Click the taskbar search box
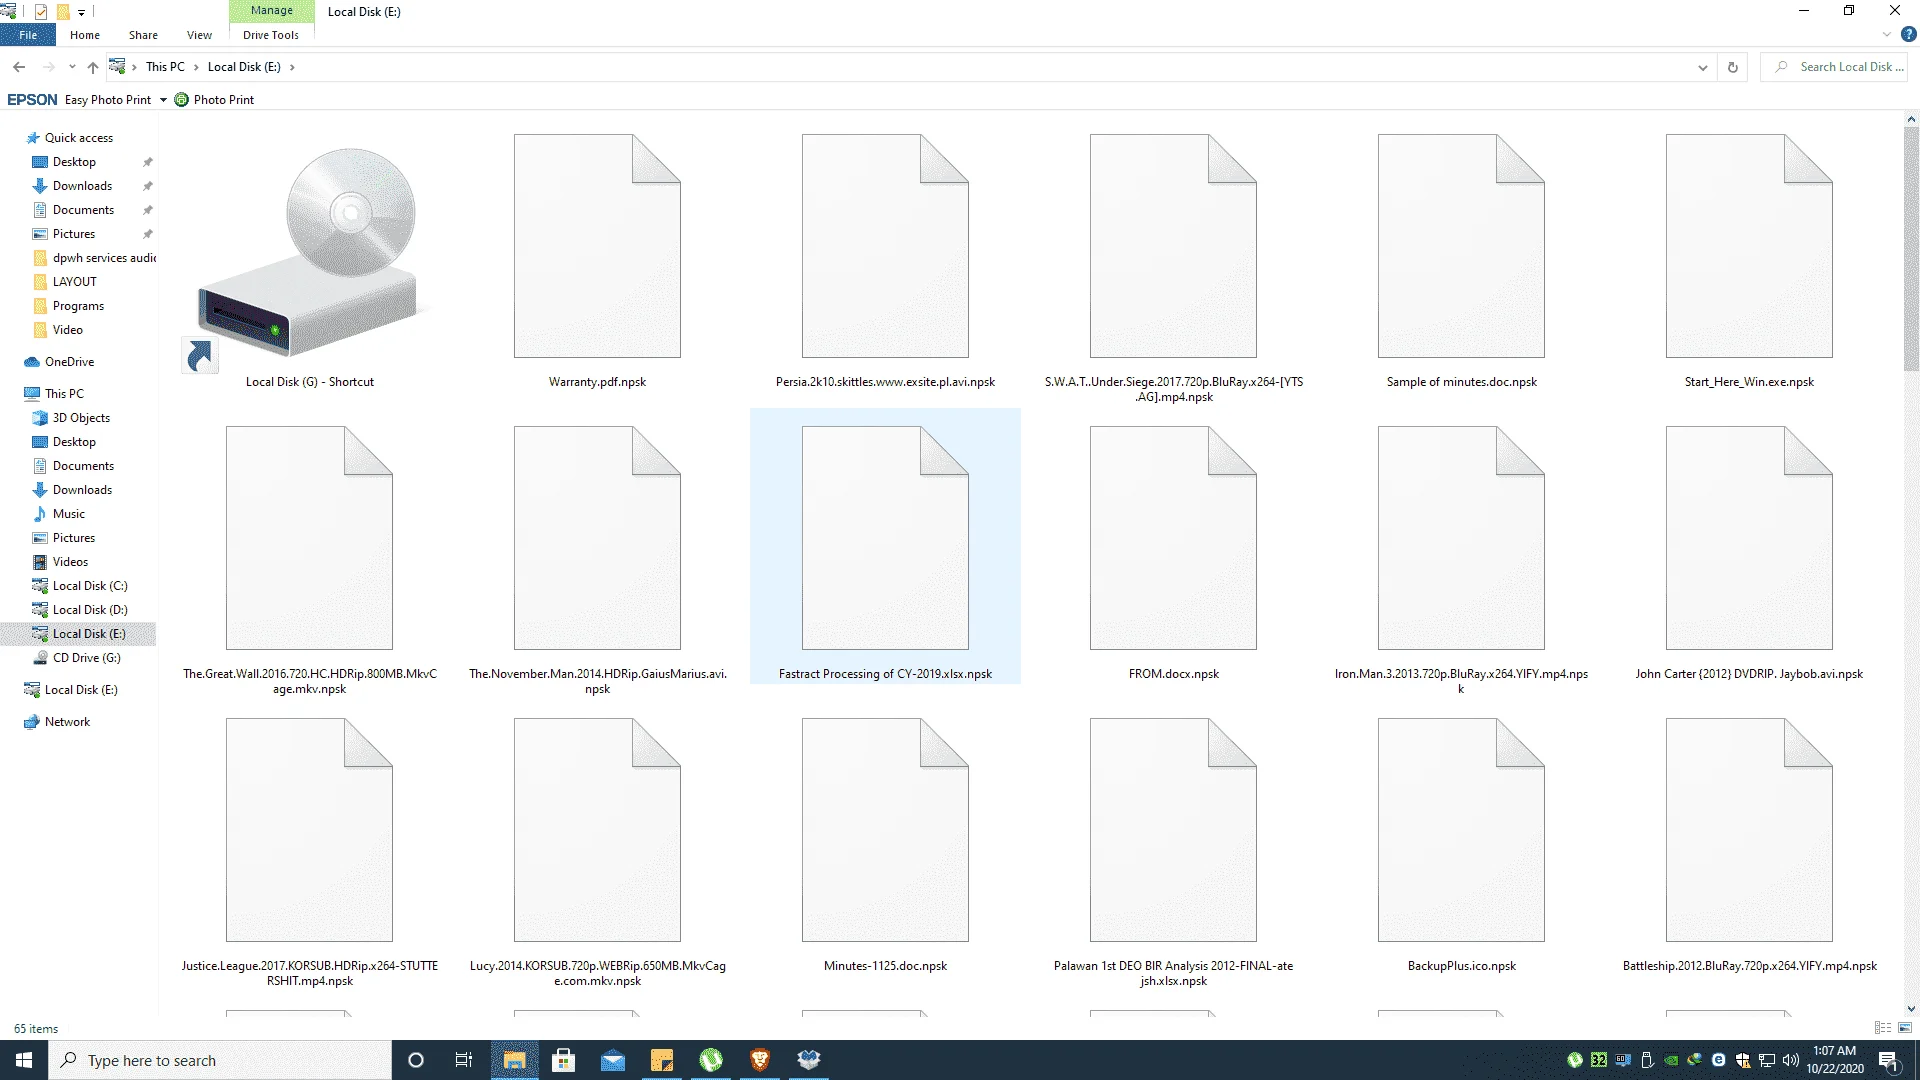 coord(220,1060)
